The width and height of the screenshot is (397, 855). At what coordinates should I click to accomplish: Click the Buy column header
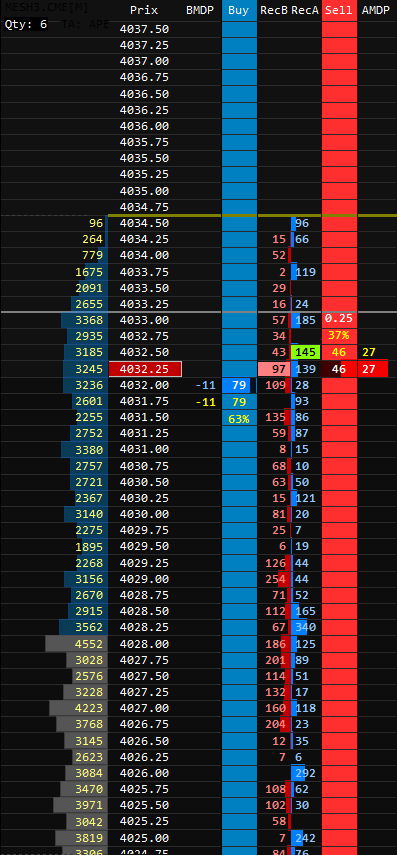pyautogui.click(x=239, y=10)
